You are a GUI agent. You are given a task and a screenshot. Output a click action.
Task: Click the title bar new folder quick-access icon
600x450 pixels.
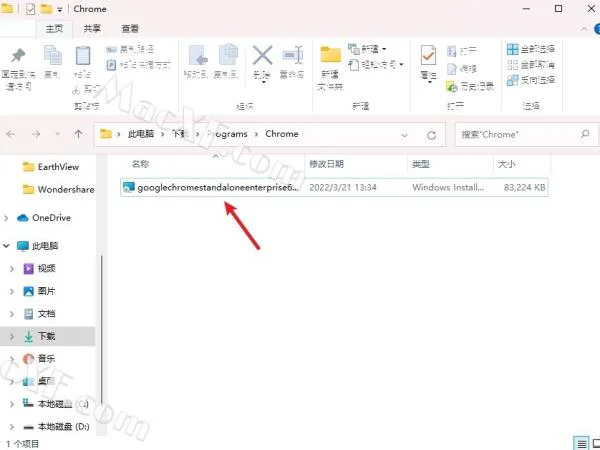point(46,9)
